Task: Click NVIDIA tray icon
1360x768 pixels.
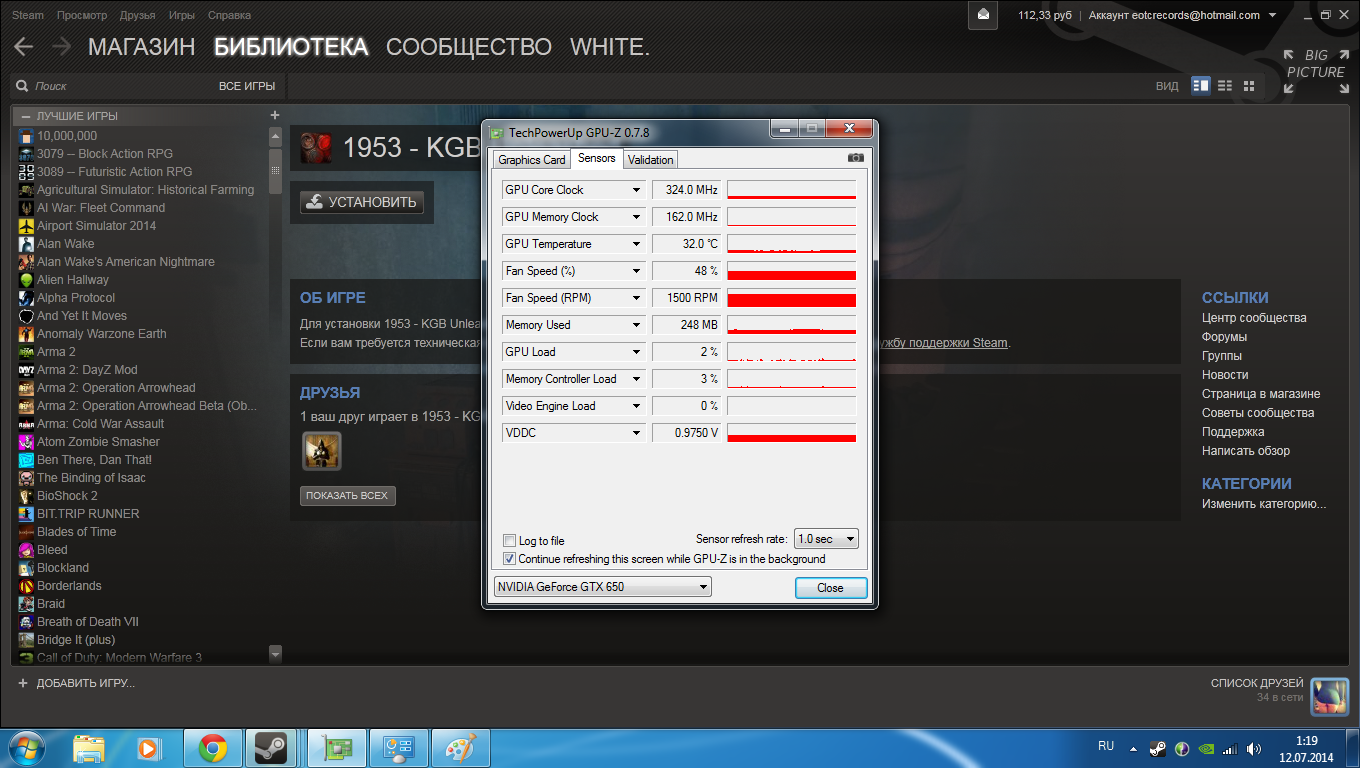Action: coord(1206,748)
